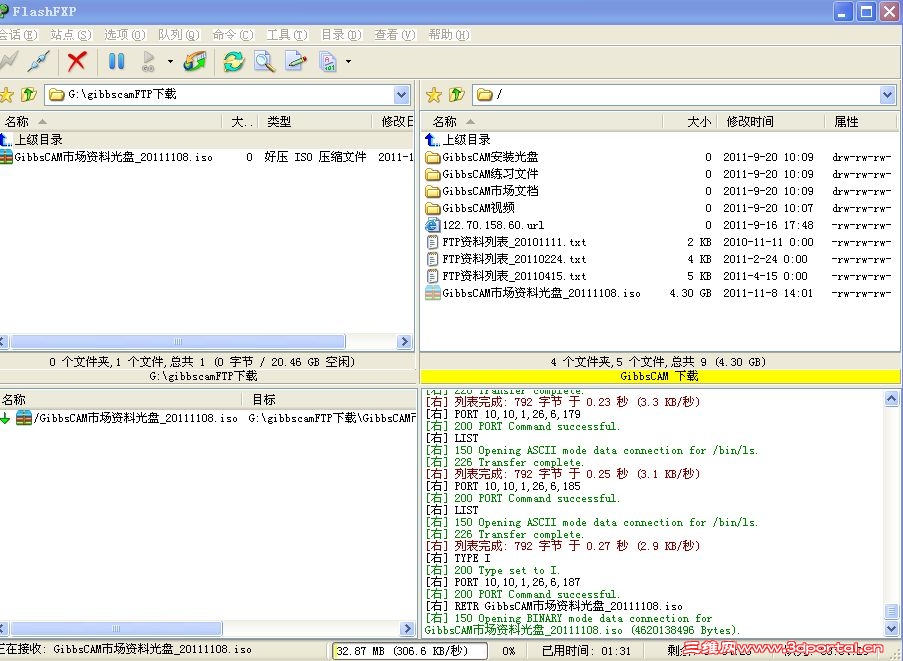Open the 会话(E) menu
Screen dimensions: 903x661
(18, 35)
